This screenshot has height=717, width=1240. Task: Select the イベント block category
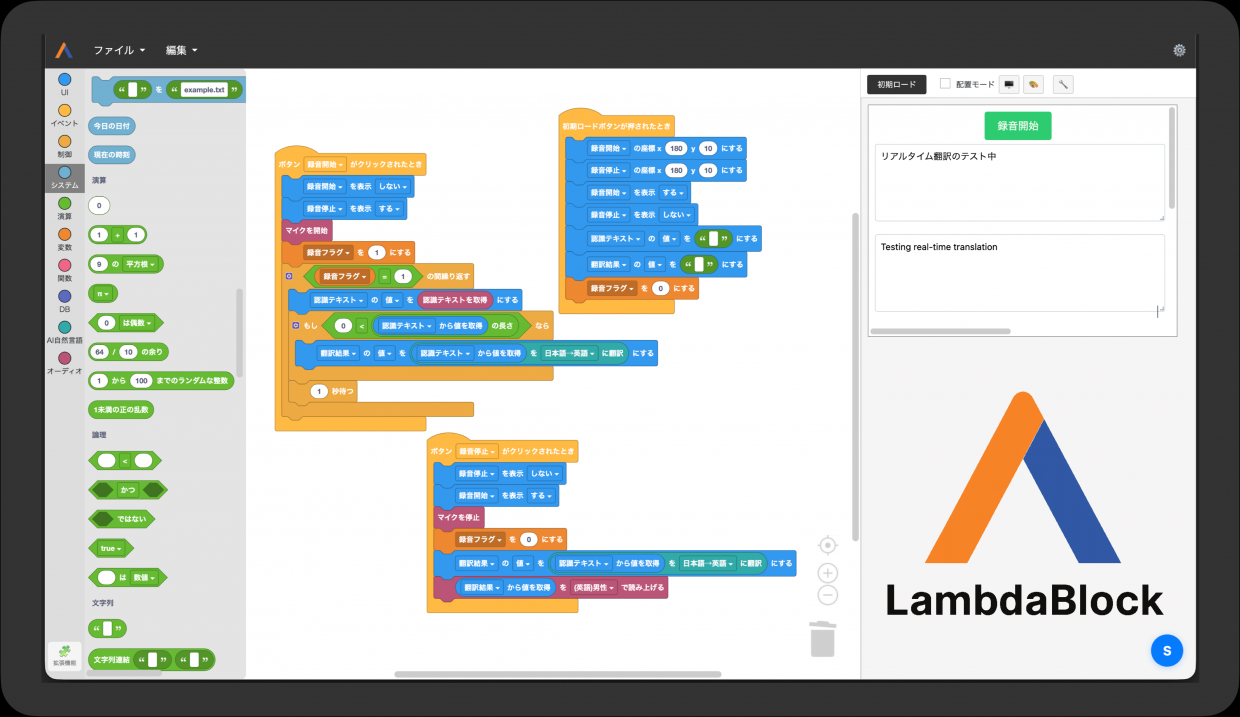coord(65,116)
